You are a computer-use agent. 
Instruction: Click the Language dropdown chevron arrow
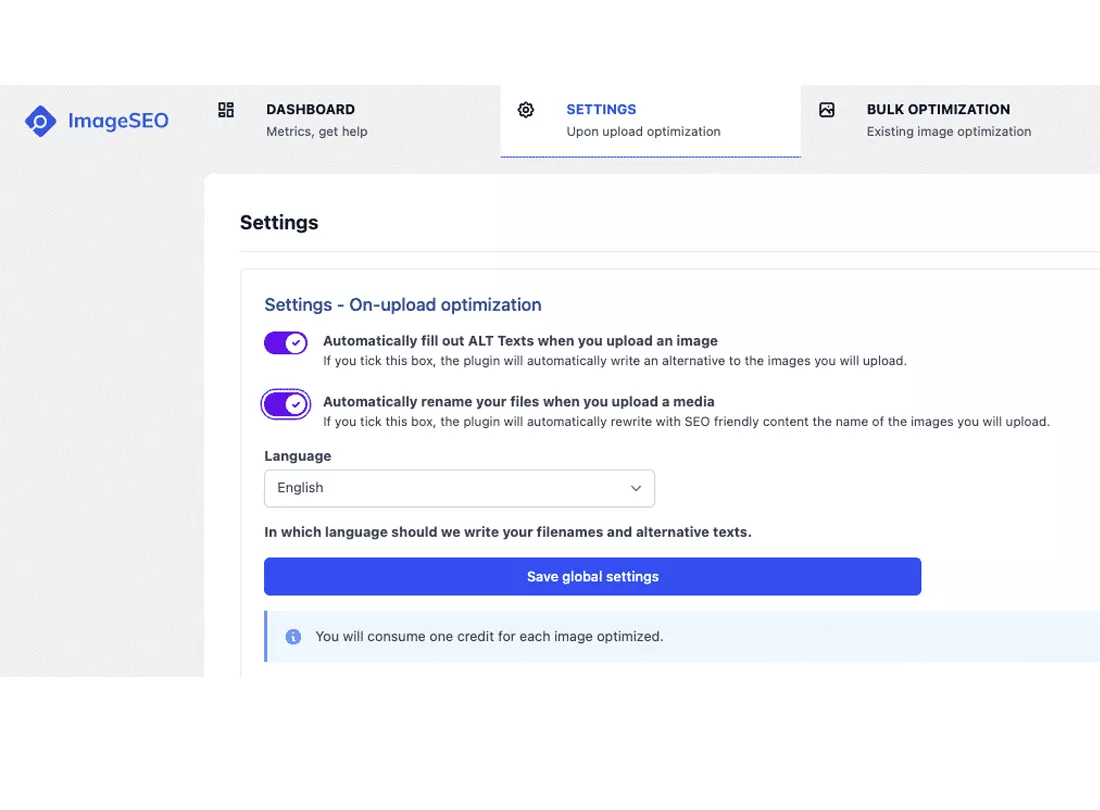click(636, 488)
